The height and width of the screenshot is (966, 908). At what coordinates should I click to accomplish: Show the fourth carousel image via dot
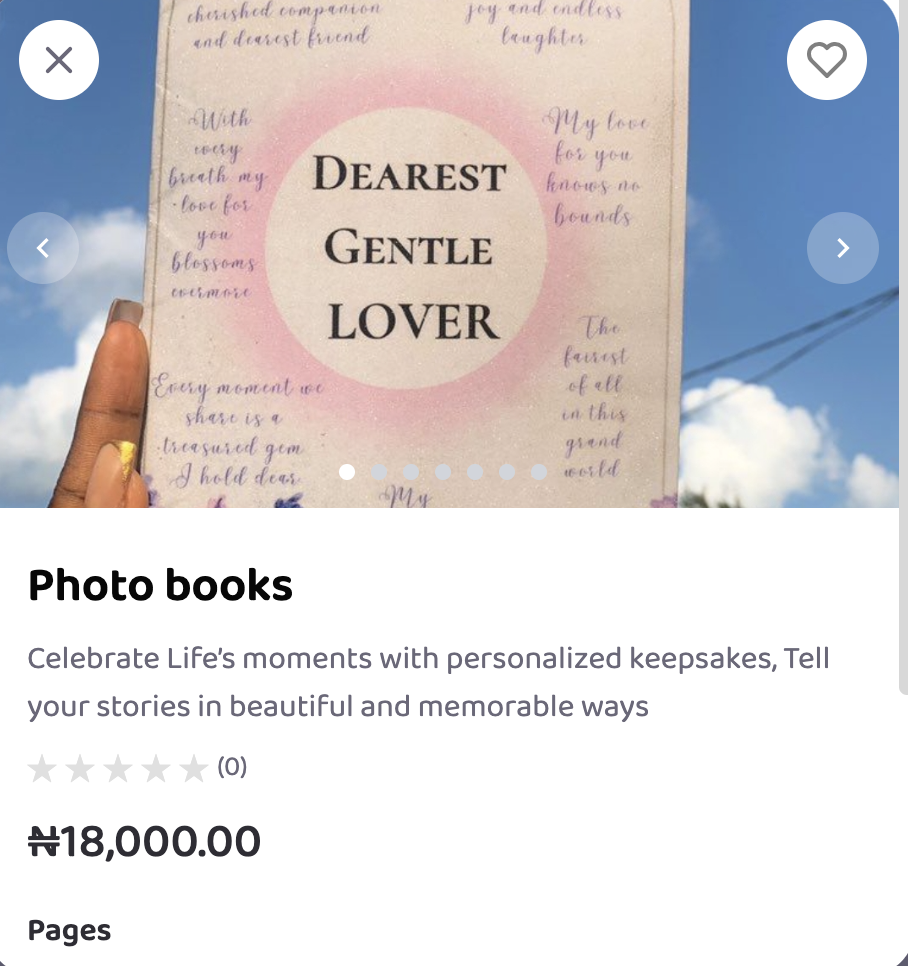point(443,472)
